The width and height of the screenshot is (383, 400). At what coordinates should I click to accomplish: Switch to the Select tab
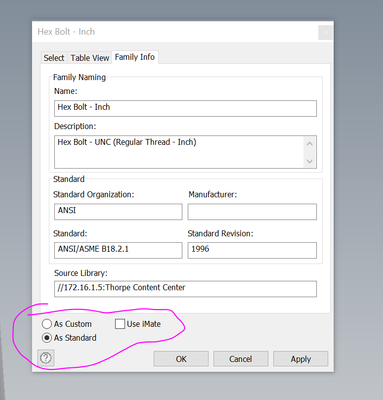point(54,58)
